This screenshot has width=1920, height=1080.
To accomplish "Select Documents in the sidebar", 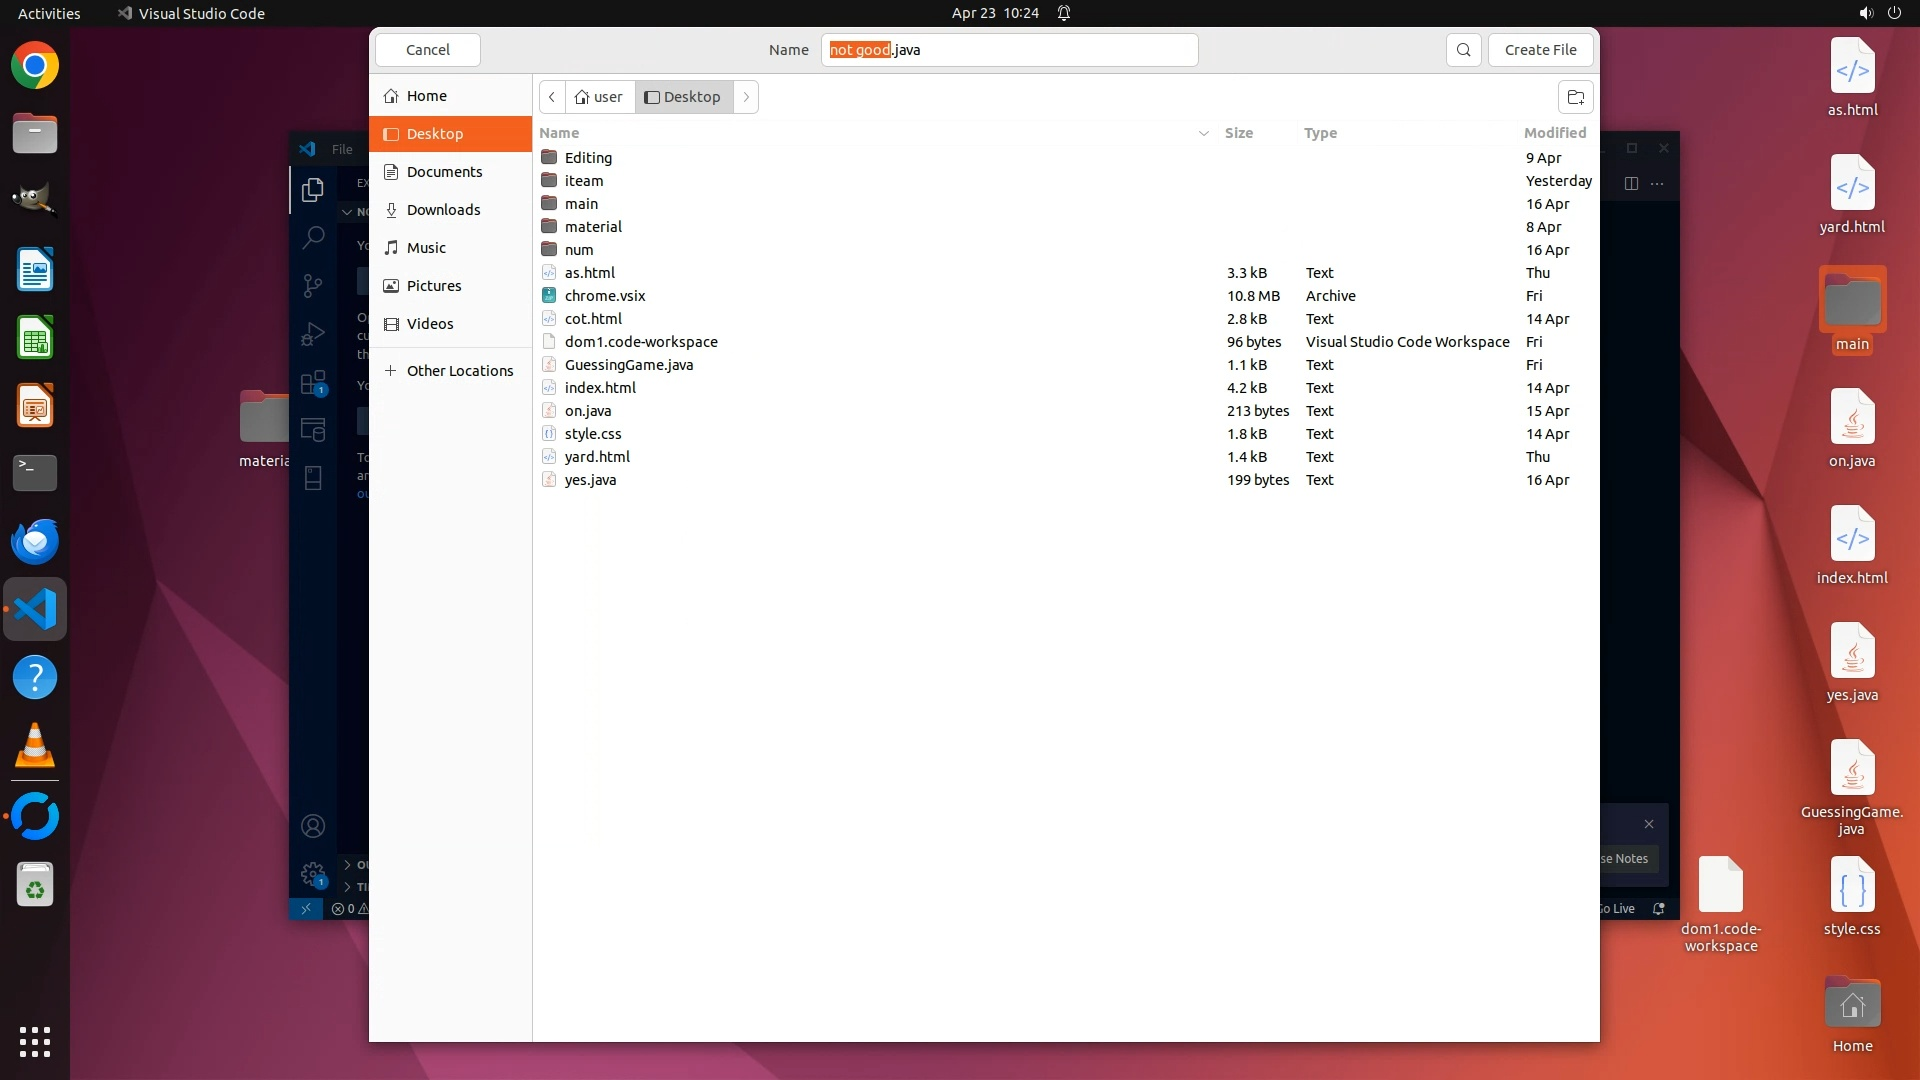I will 444,172.
